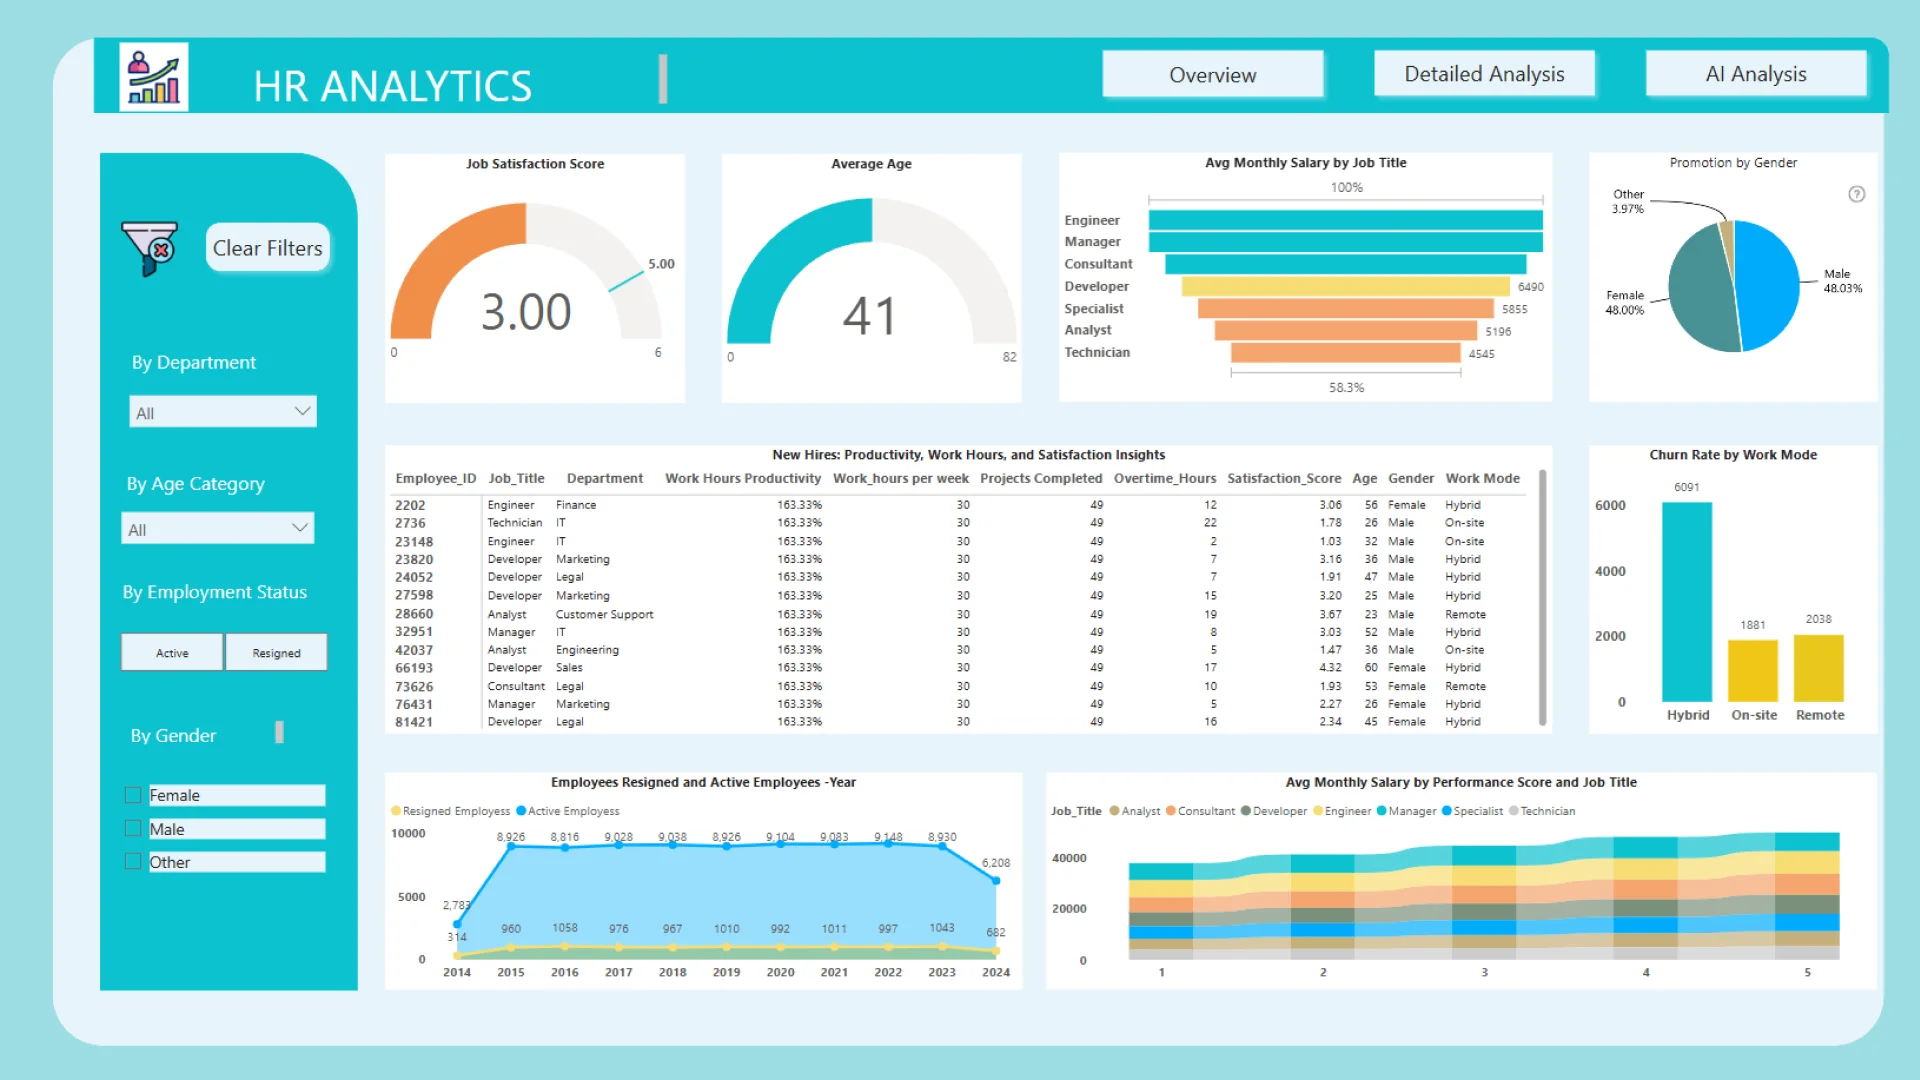Click the Male slice of promotion pie

[x=1770, y=285]
